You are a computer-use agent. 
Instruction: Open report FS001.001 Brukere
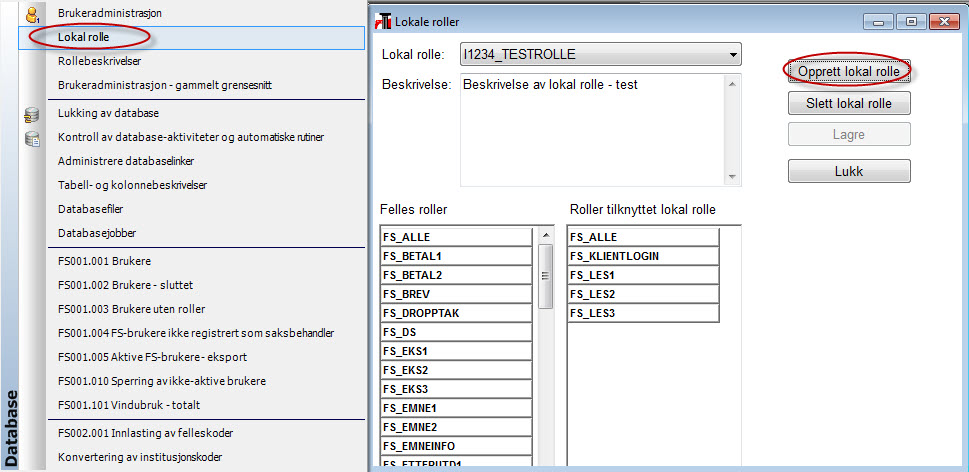click(104, 261)
